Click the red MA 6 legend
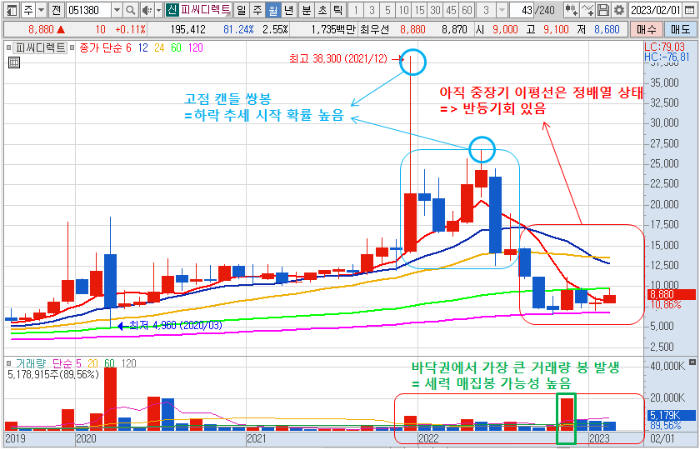The image size is (700, 449). pyautogui.click(x=129, y=47)
